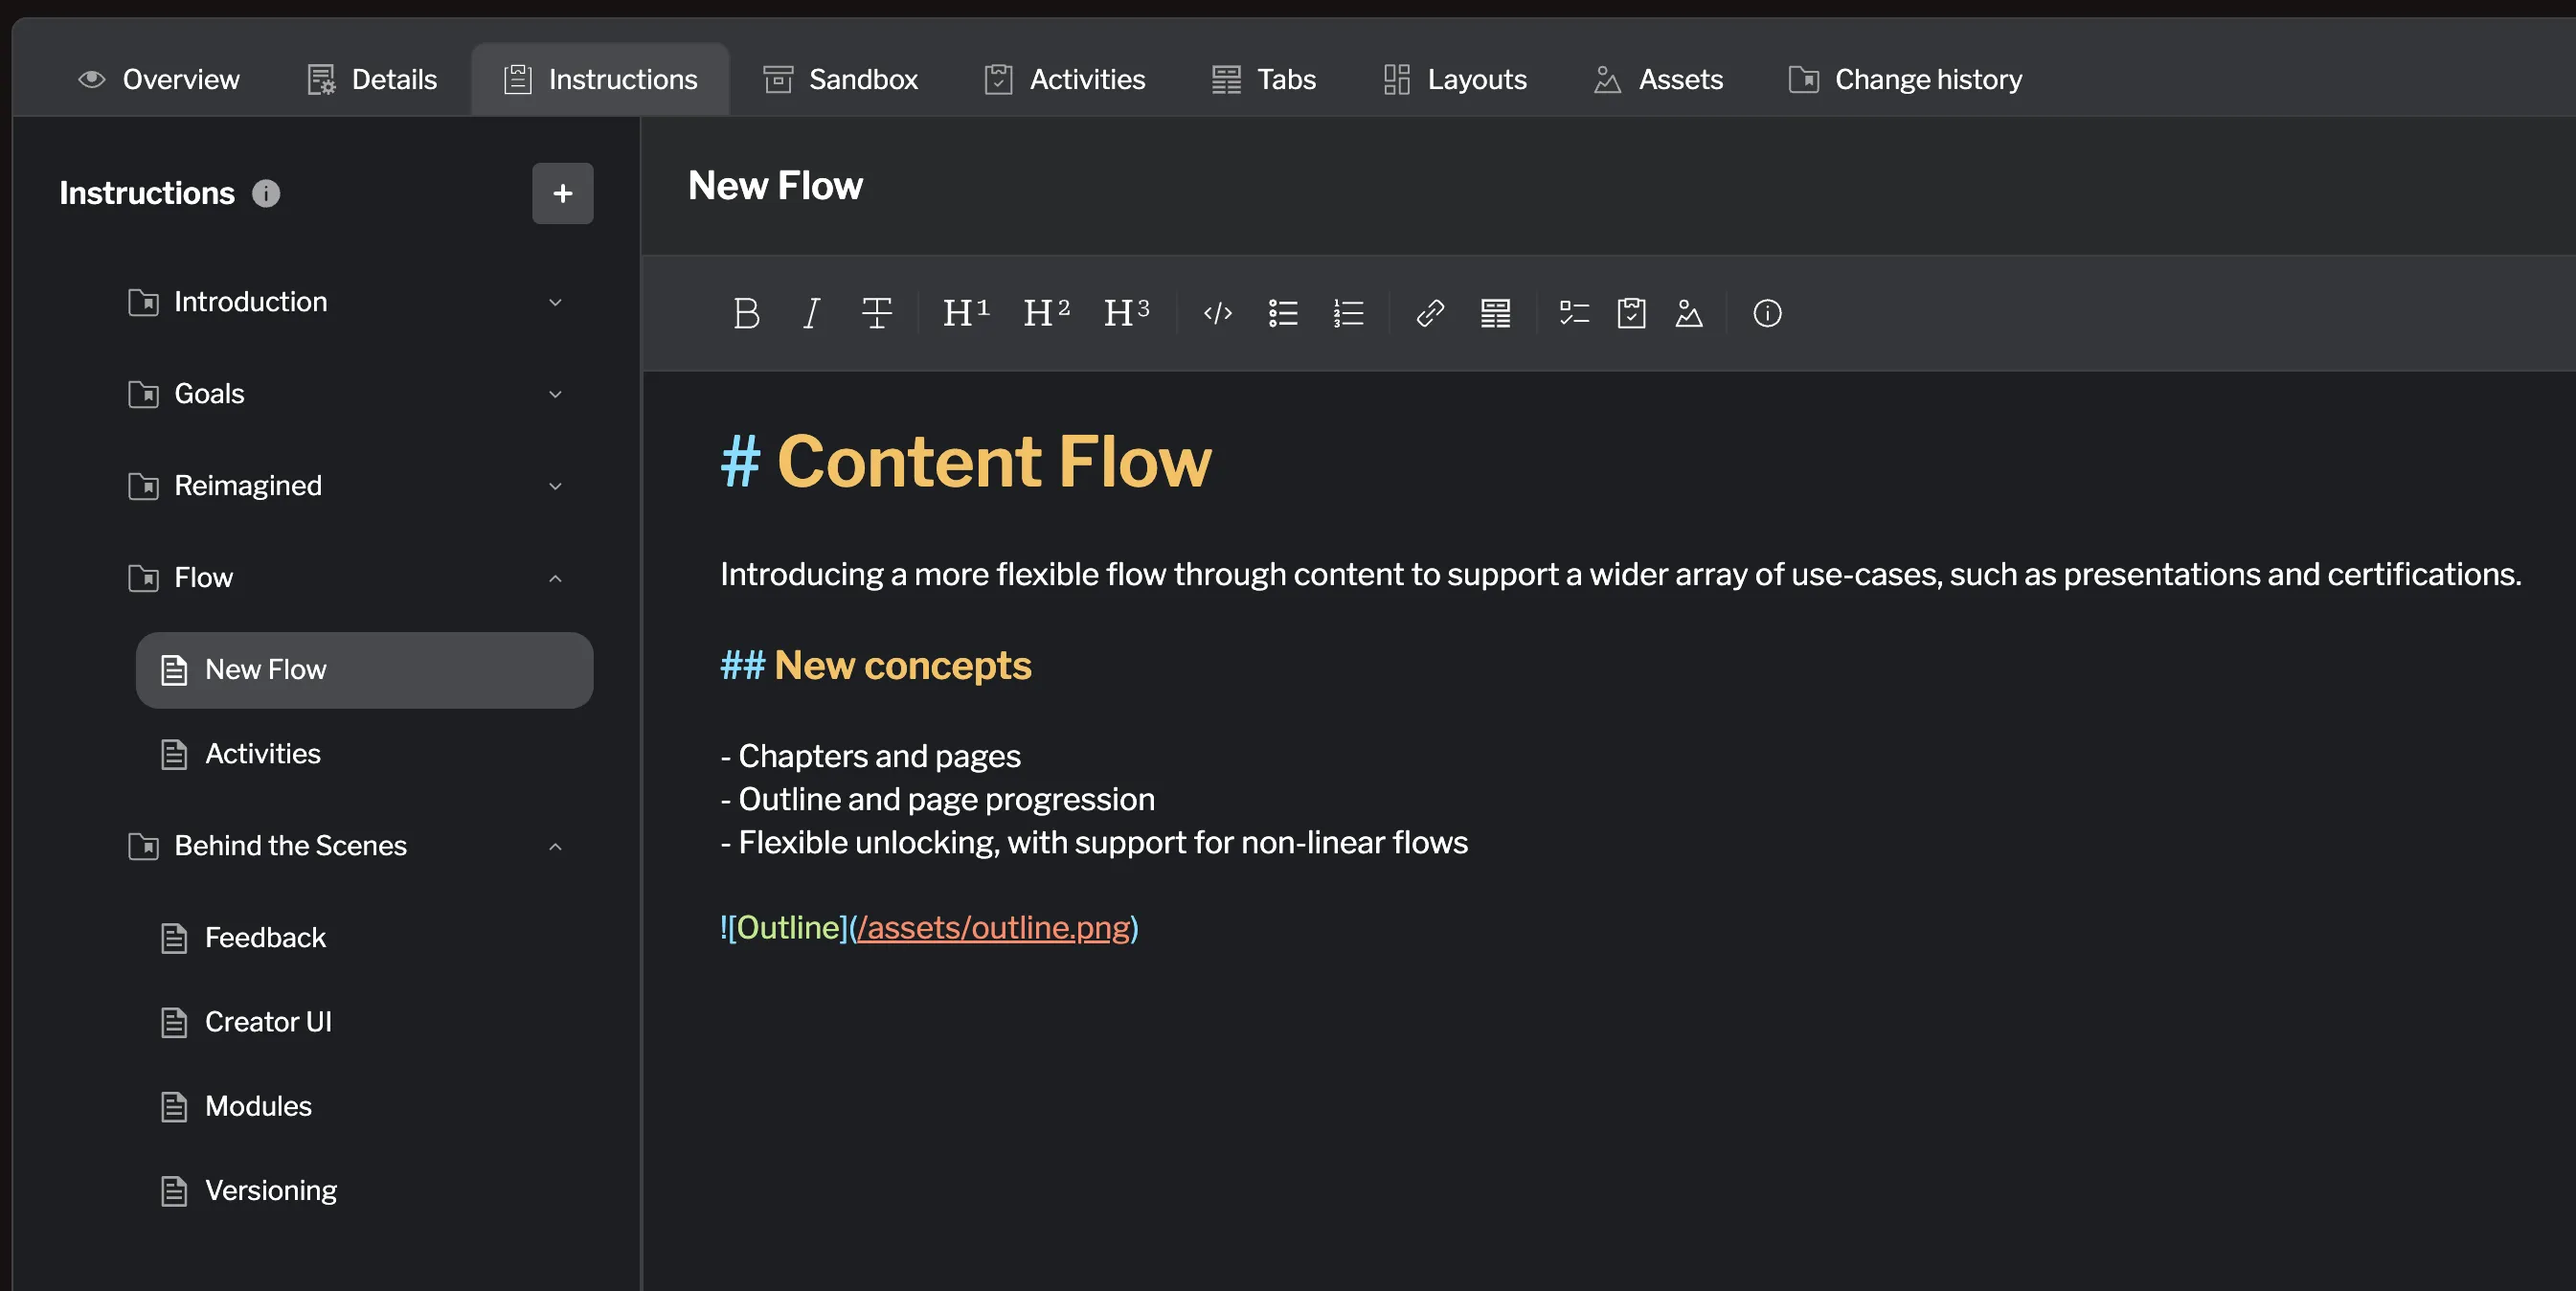This screenshot has width=2576, height=1291.
Task: Apply italic formatting
Action: [x=810, y=313]
